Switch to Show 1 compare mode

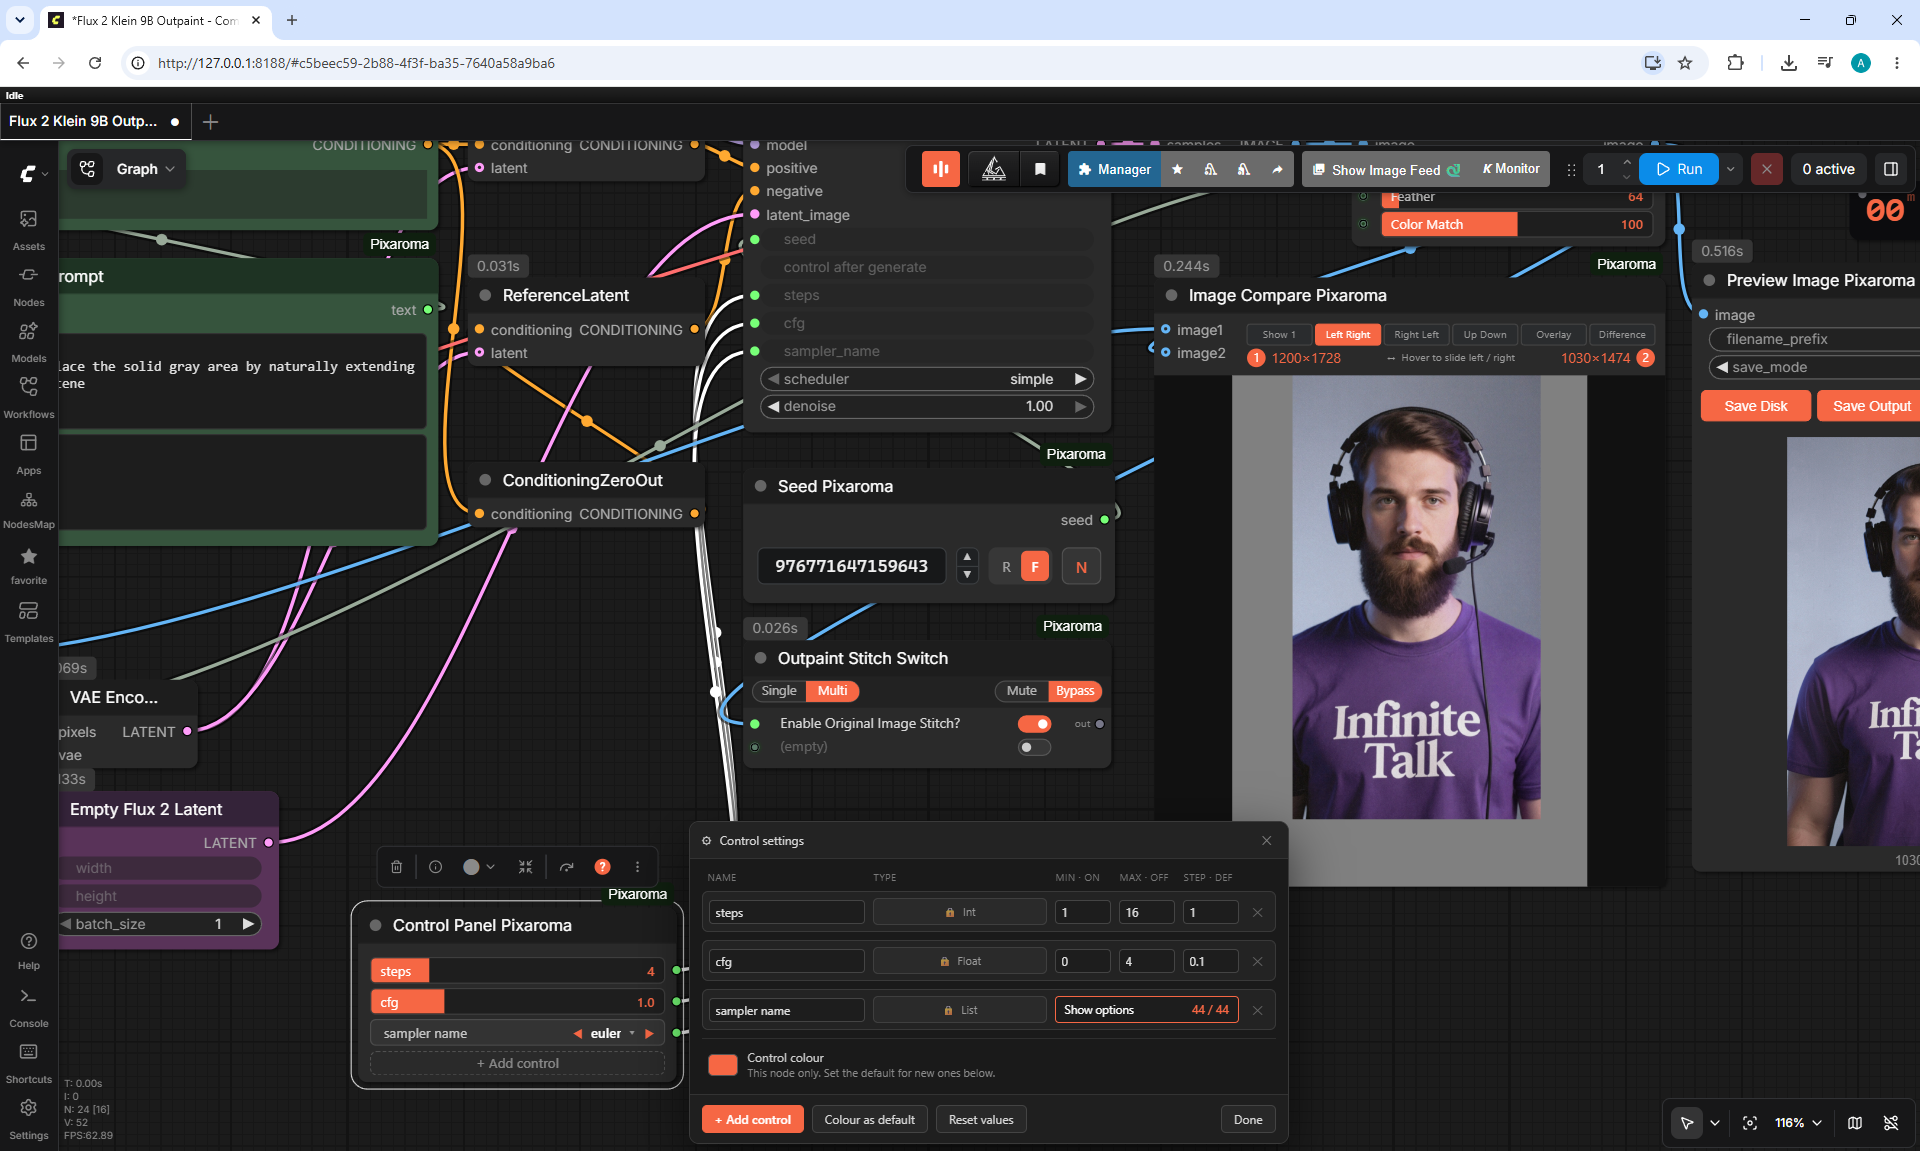point(1279,335)
